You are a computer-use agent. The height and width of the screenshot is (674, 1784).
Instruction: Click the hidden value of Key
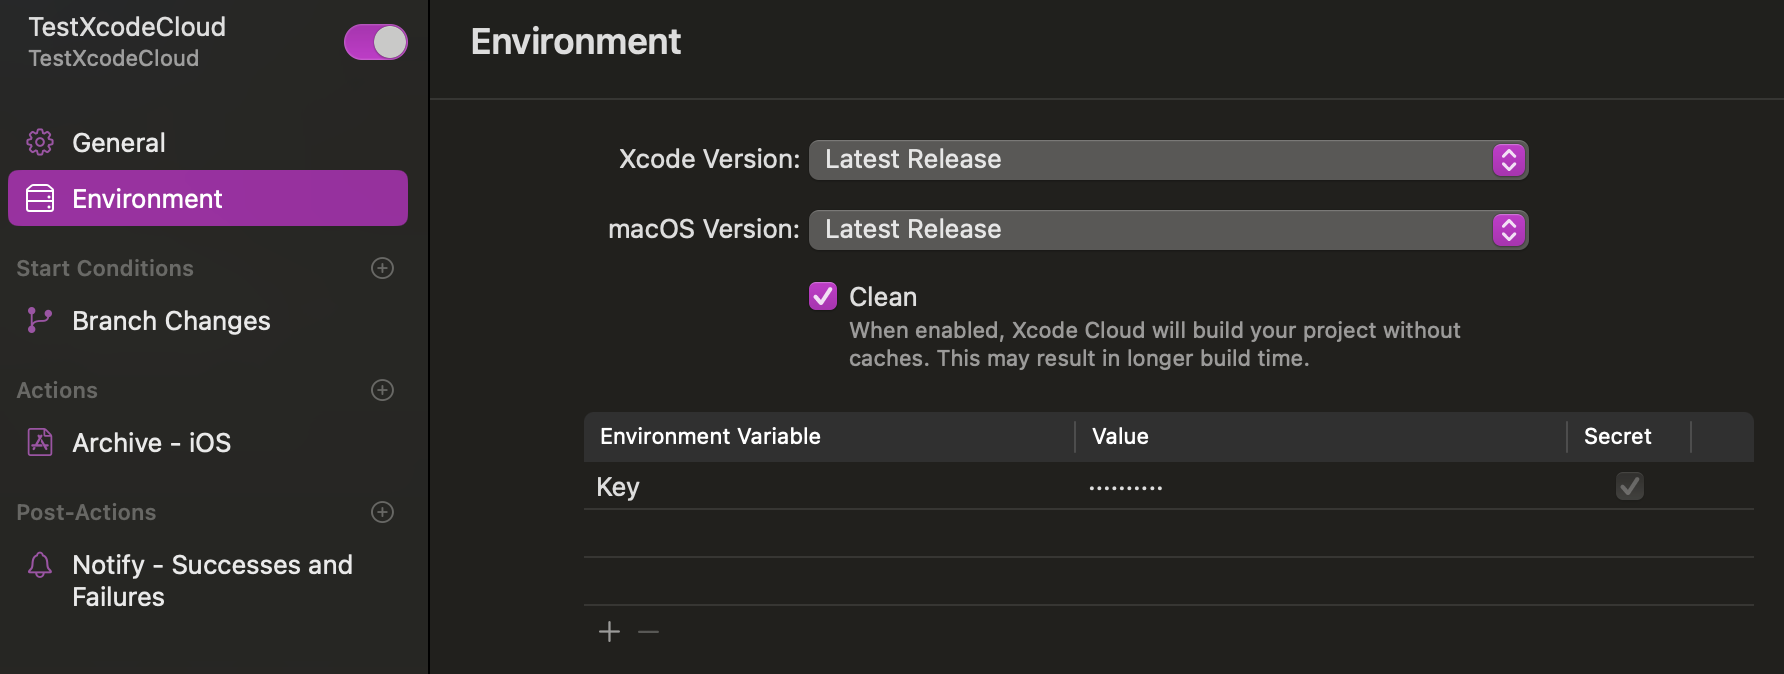(x=1126, y=488)
